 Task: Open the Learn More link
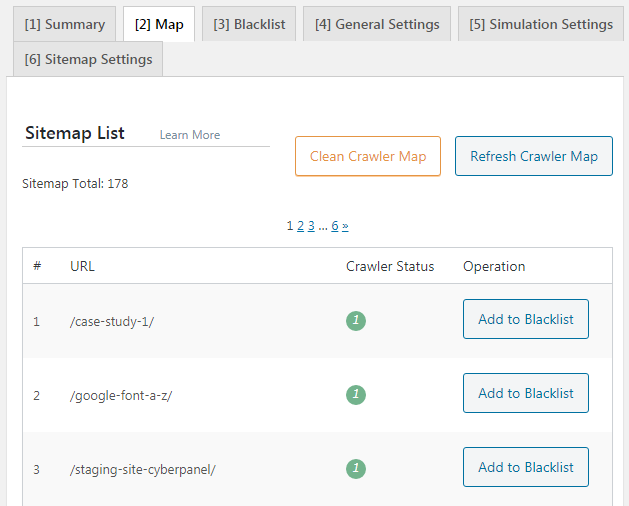click(190, 135)
